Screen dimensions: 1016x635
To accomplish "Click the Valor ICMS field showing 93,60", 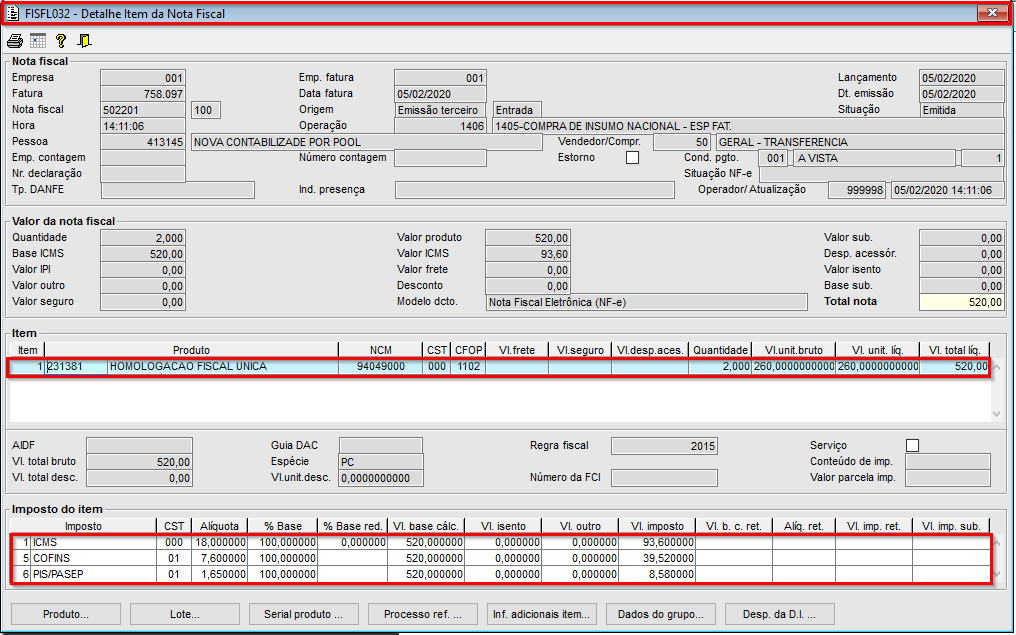I will (527, 254).
